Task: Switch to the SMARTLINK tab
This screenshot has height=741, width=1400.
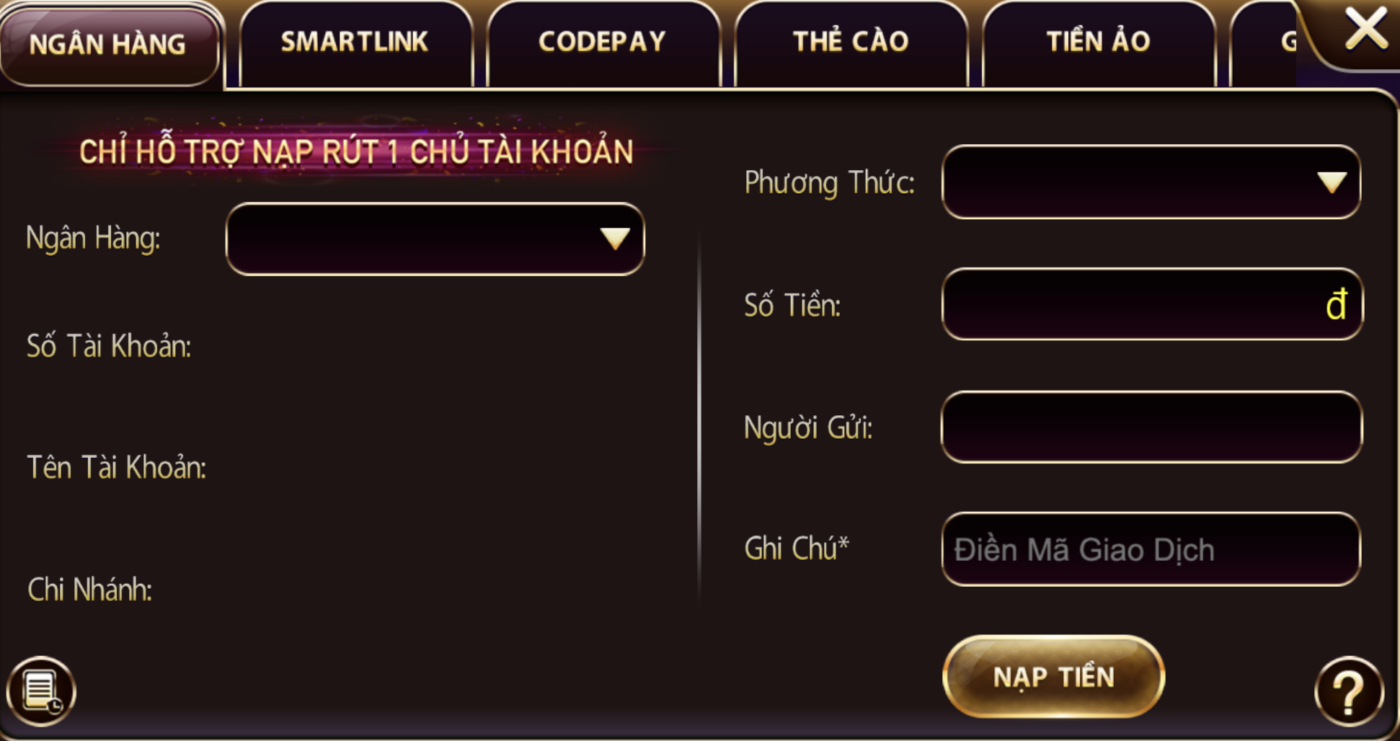Action: (355, 41)
